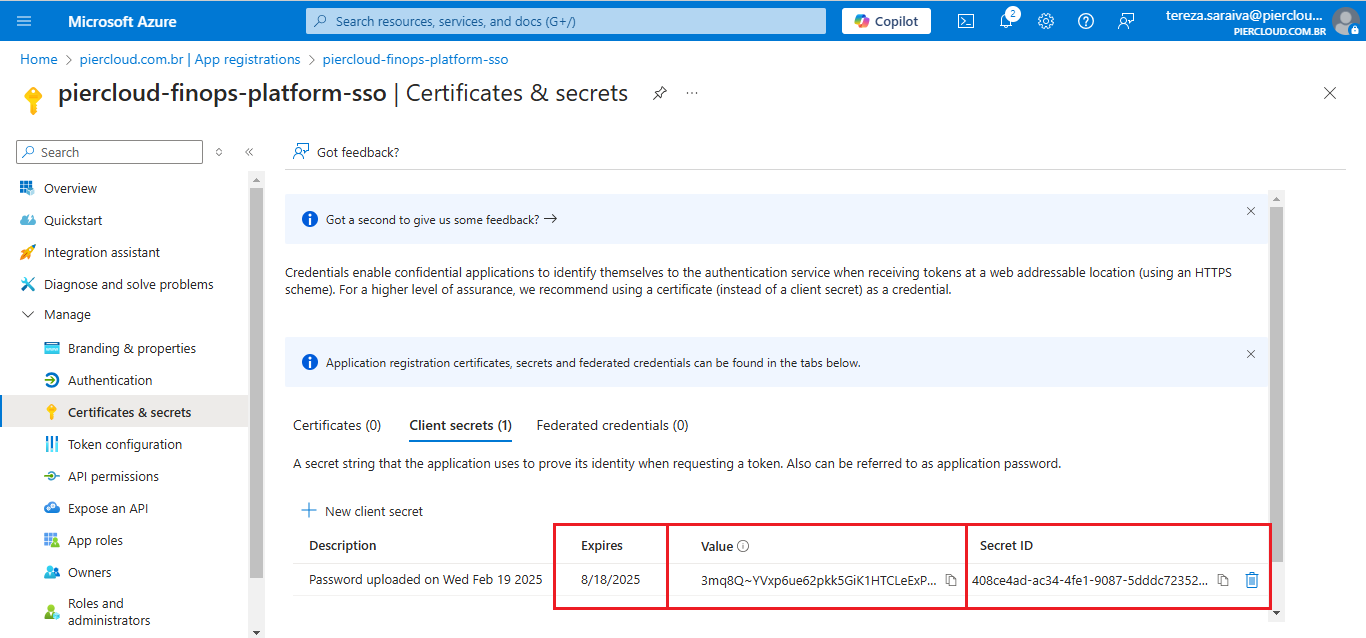Navigate to Home breadcrumb link
This screenshot has width=1366, height=638.
pos(39,59)
